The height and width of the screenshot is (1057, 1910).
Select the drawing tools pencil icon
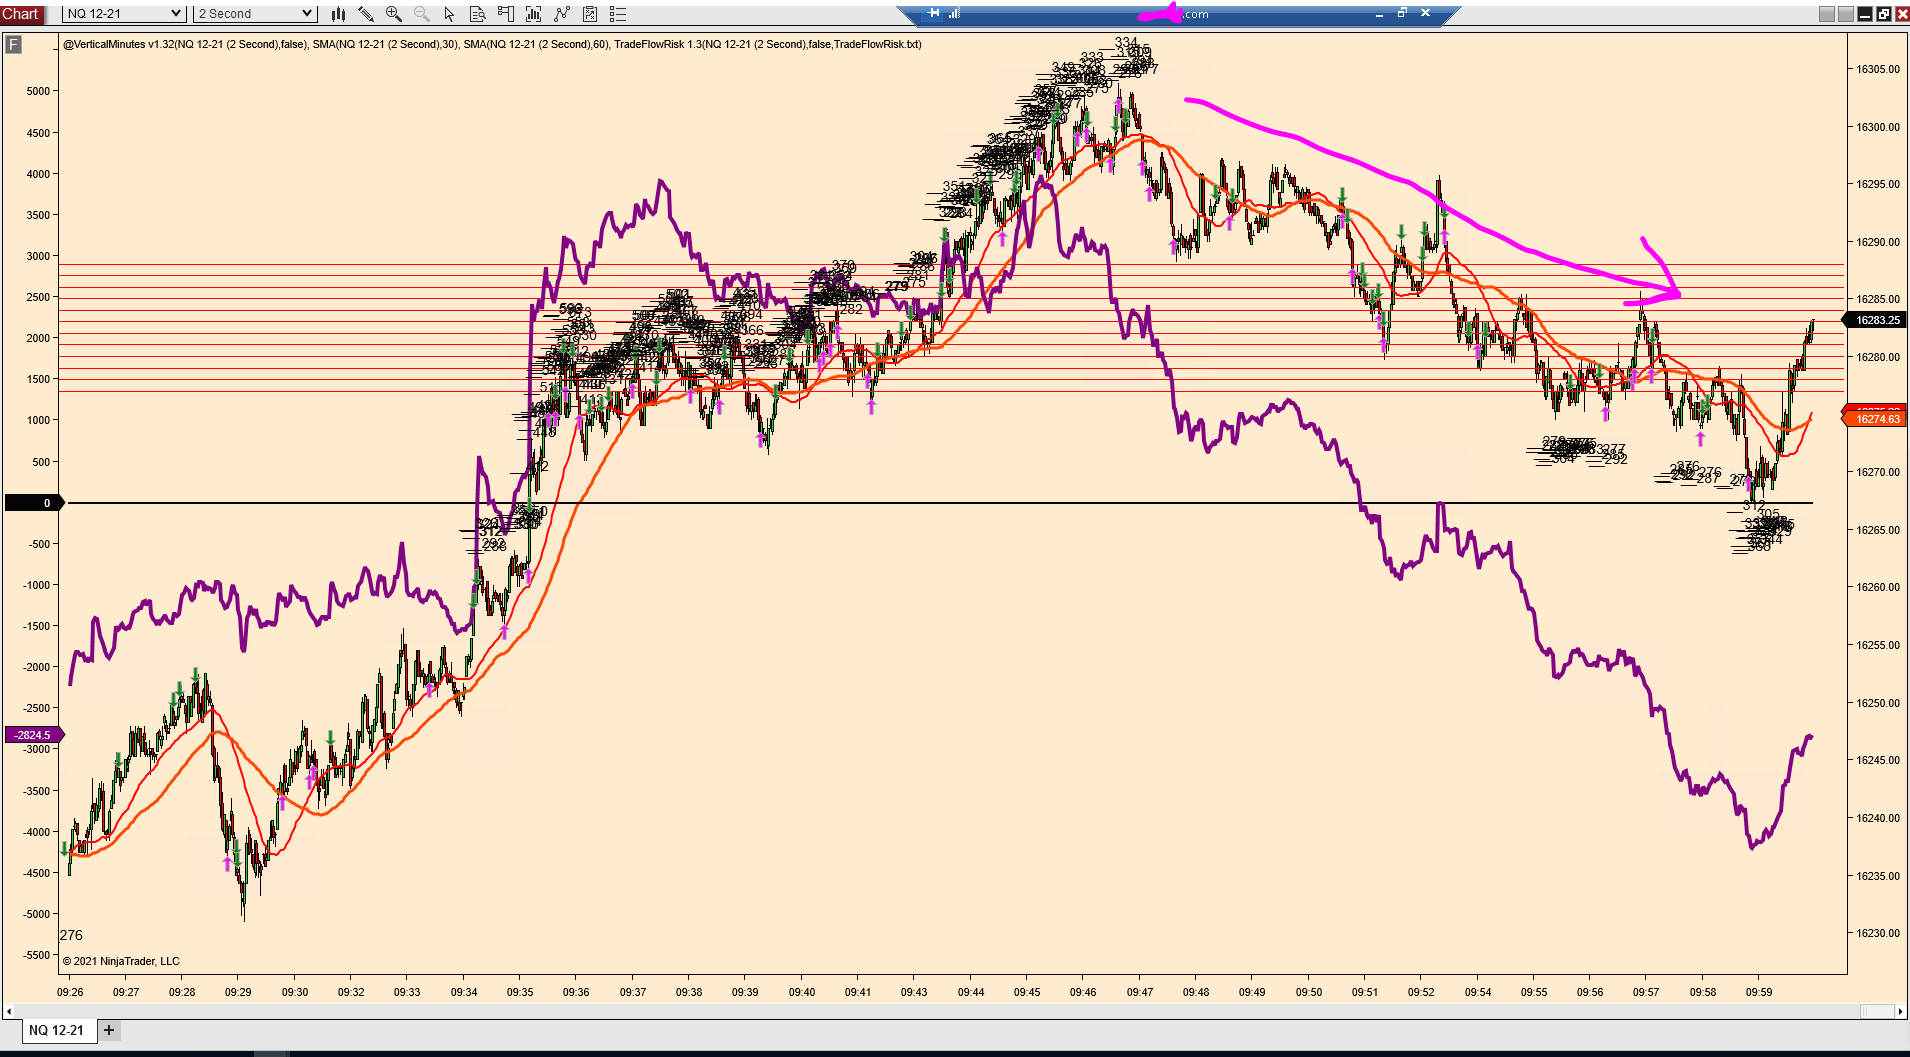[366, 14]
